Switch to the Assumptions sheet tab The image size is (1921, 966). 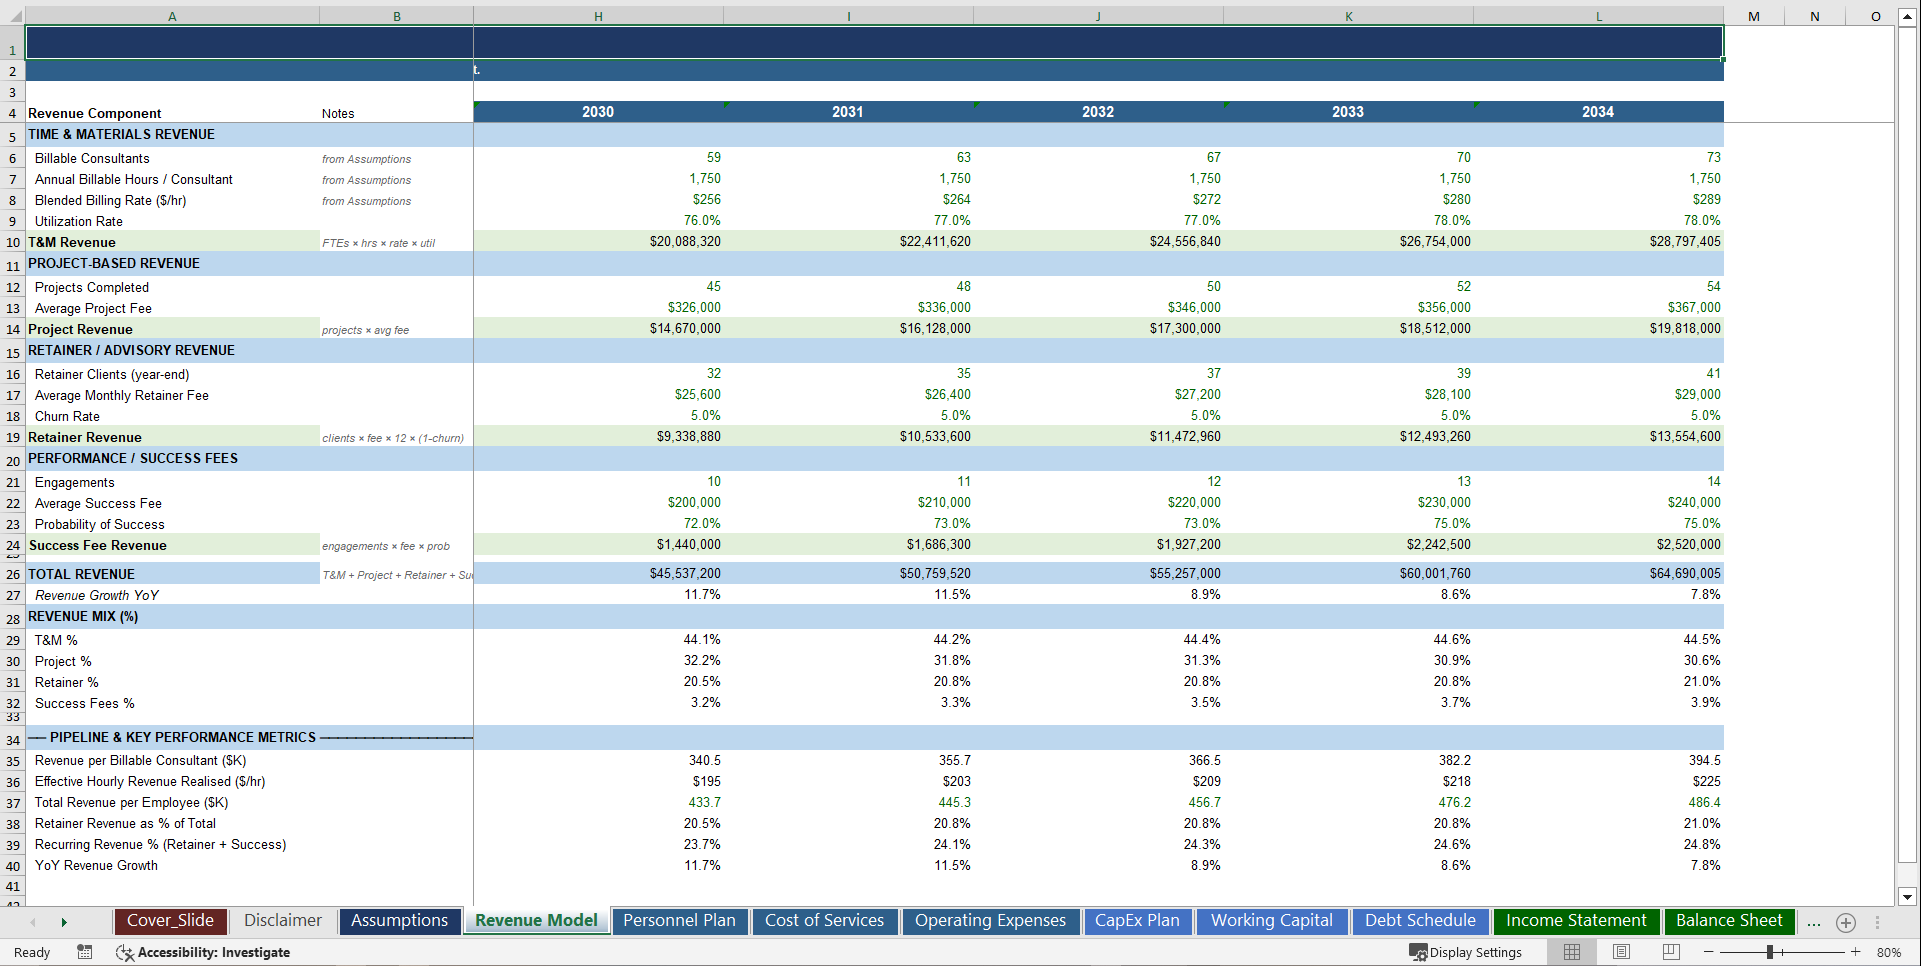(x=399, y=920)
